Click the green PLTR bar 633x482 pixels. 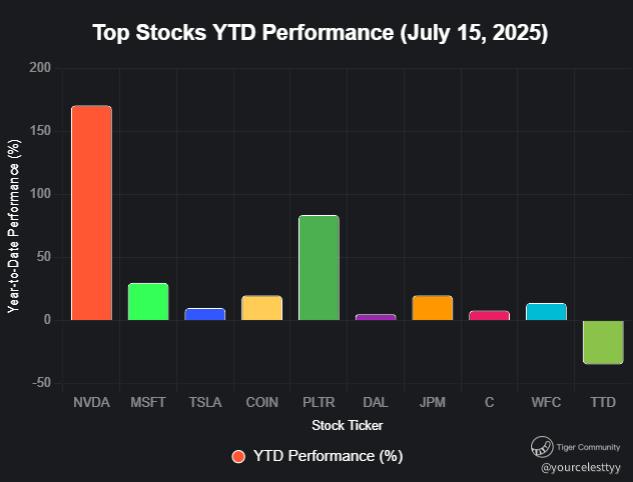click(318, 268)
